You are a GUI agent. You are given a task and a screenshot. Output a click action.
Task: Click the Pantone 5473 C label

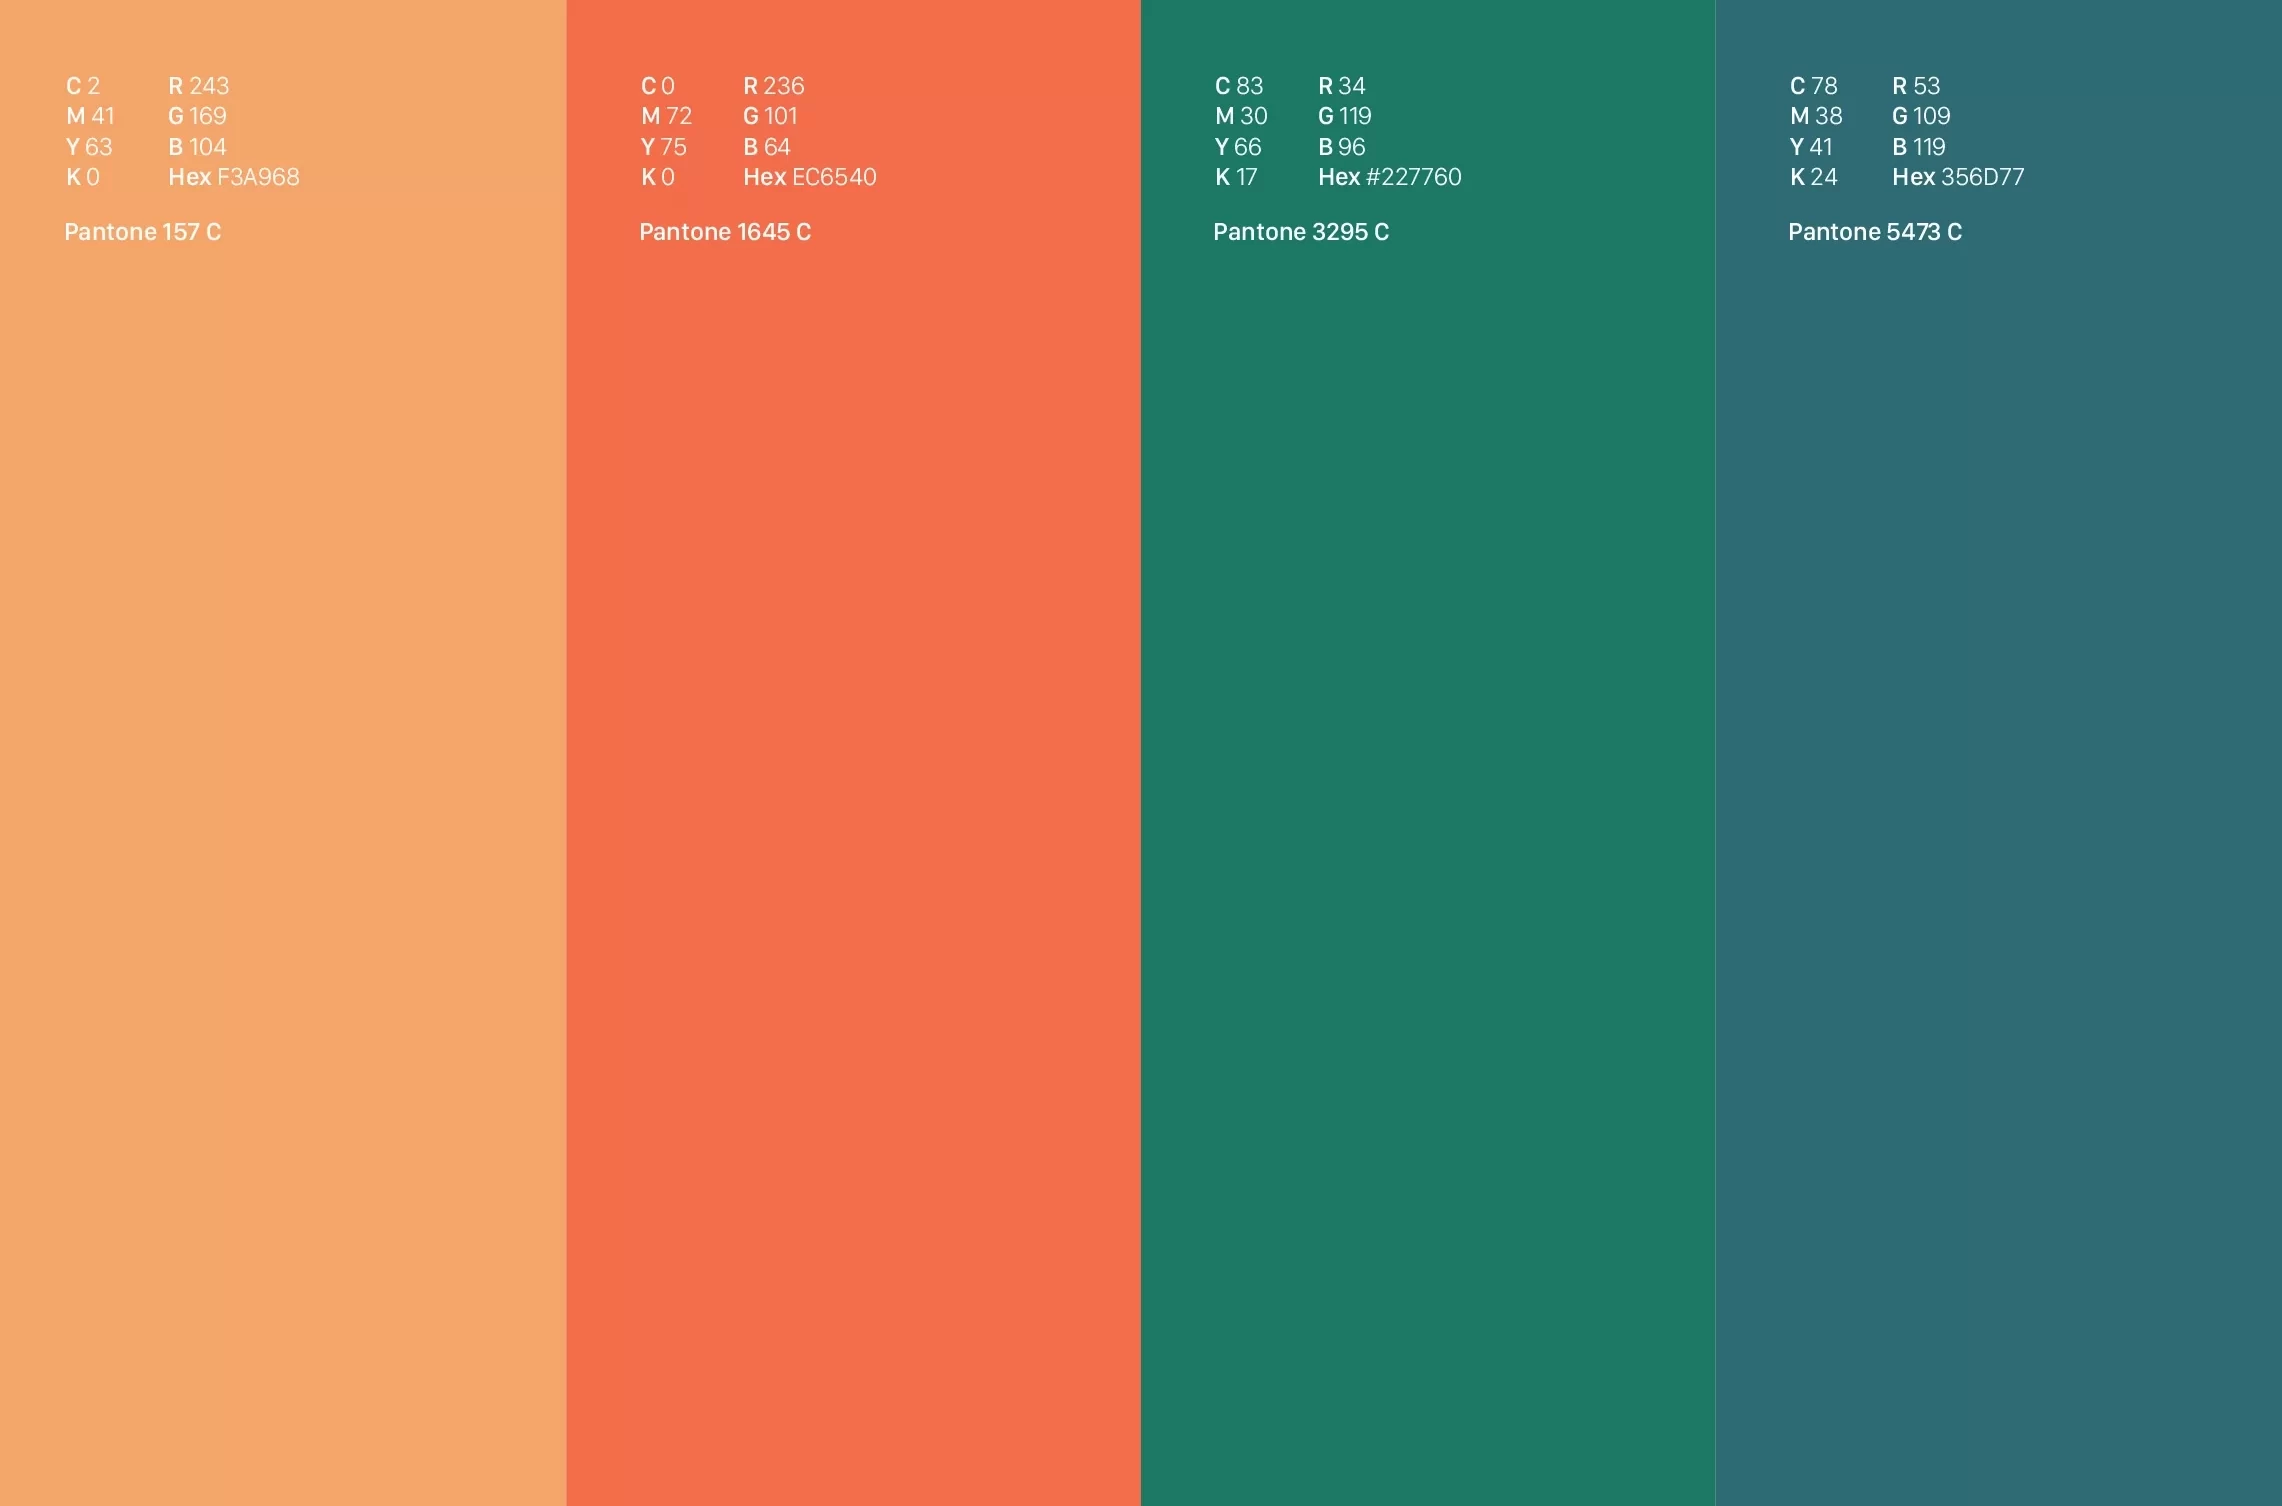point(1874,232)
